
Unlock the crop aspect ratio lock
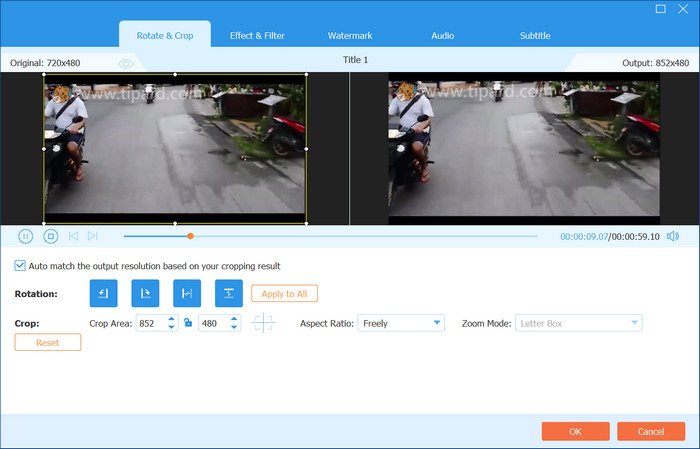click(188, 323)
